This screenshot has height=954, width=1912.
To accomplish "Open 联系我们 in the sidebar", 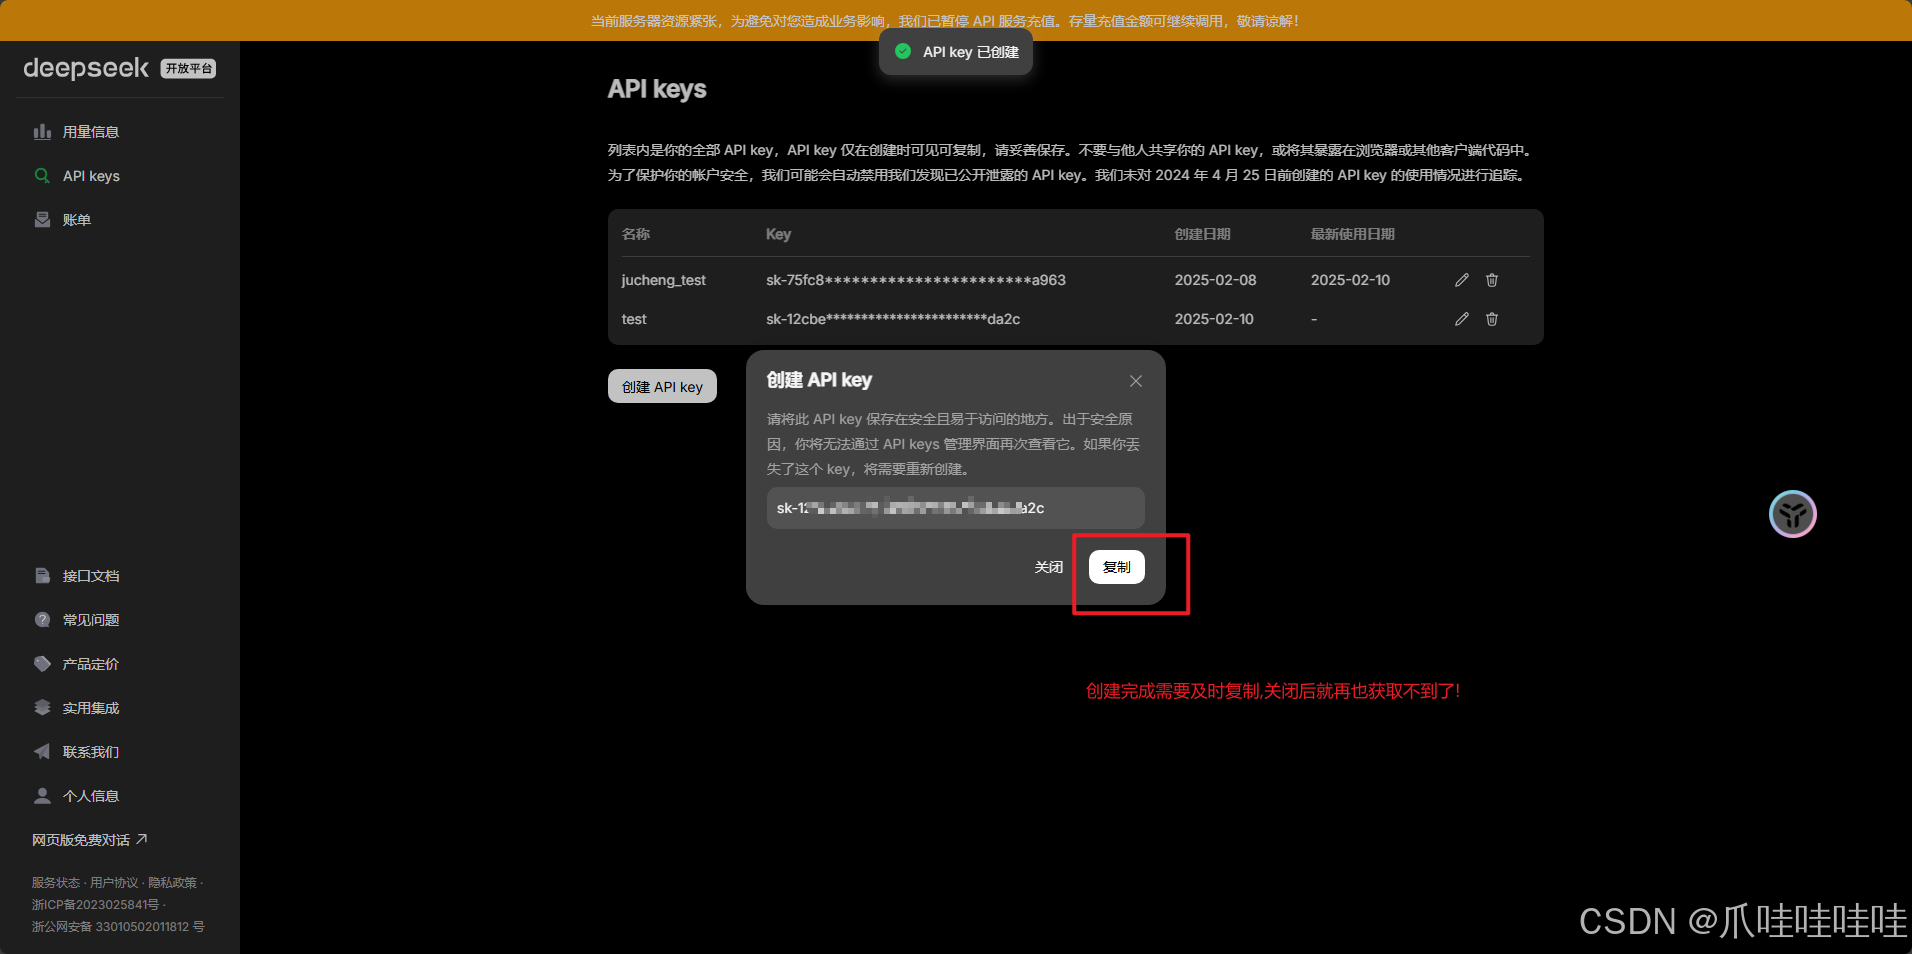I will (91, 752).
